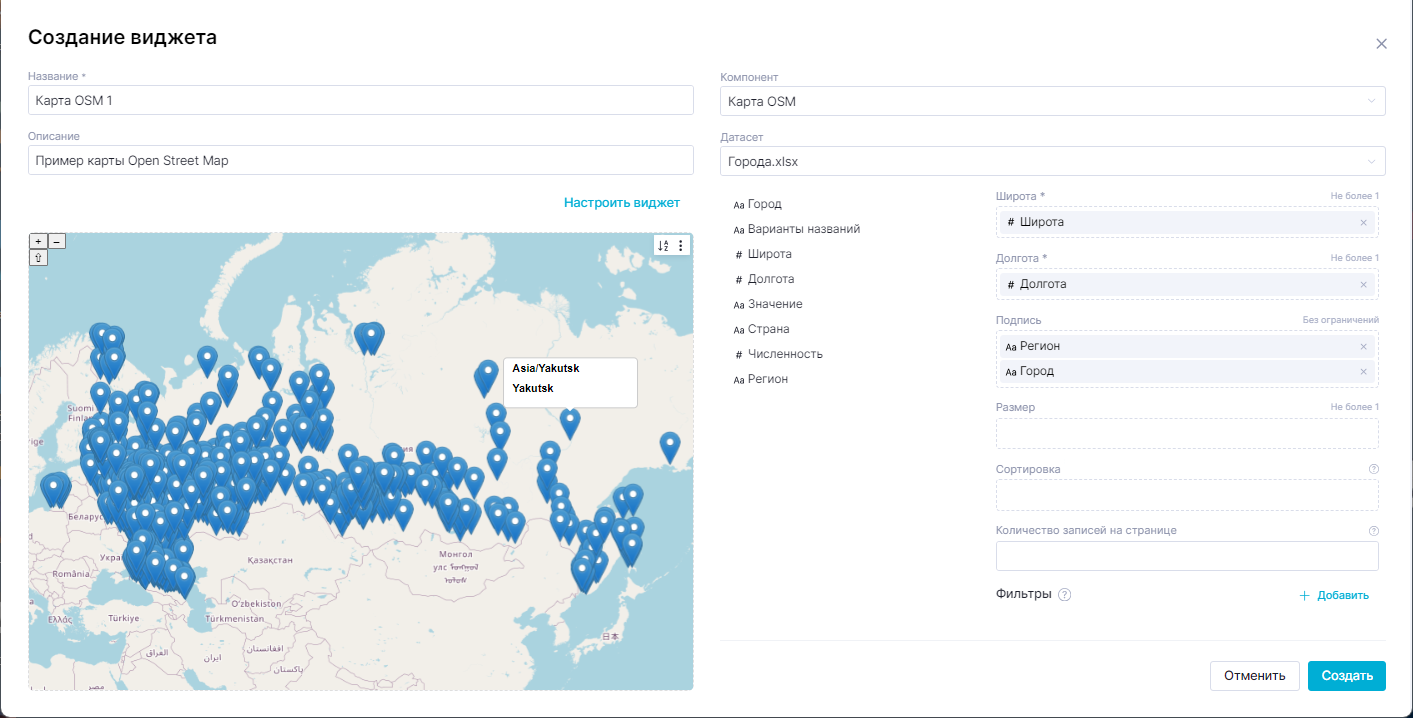This screenshot has height=718, width=1413.
Task: Remove Долгота from the longitude field
Action: [1363, 284]
